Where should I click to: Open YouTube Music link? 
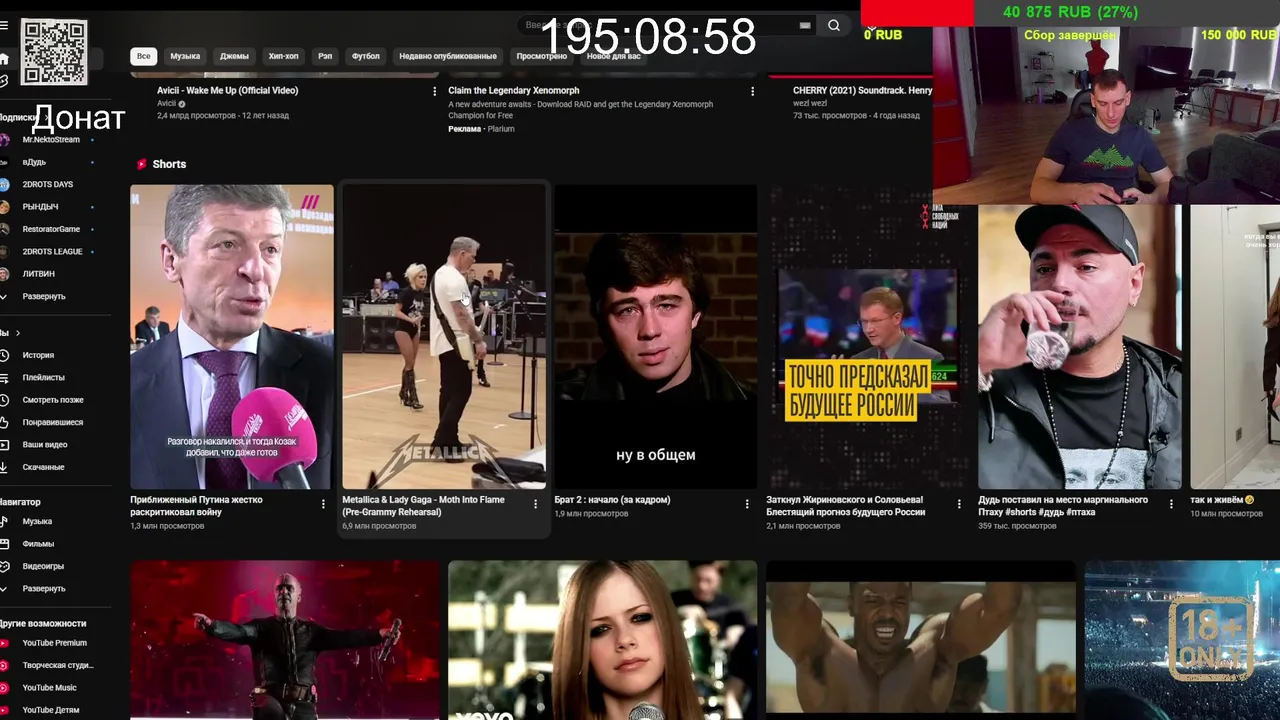point(48,688)
